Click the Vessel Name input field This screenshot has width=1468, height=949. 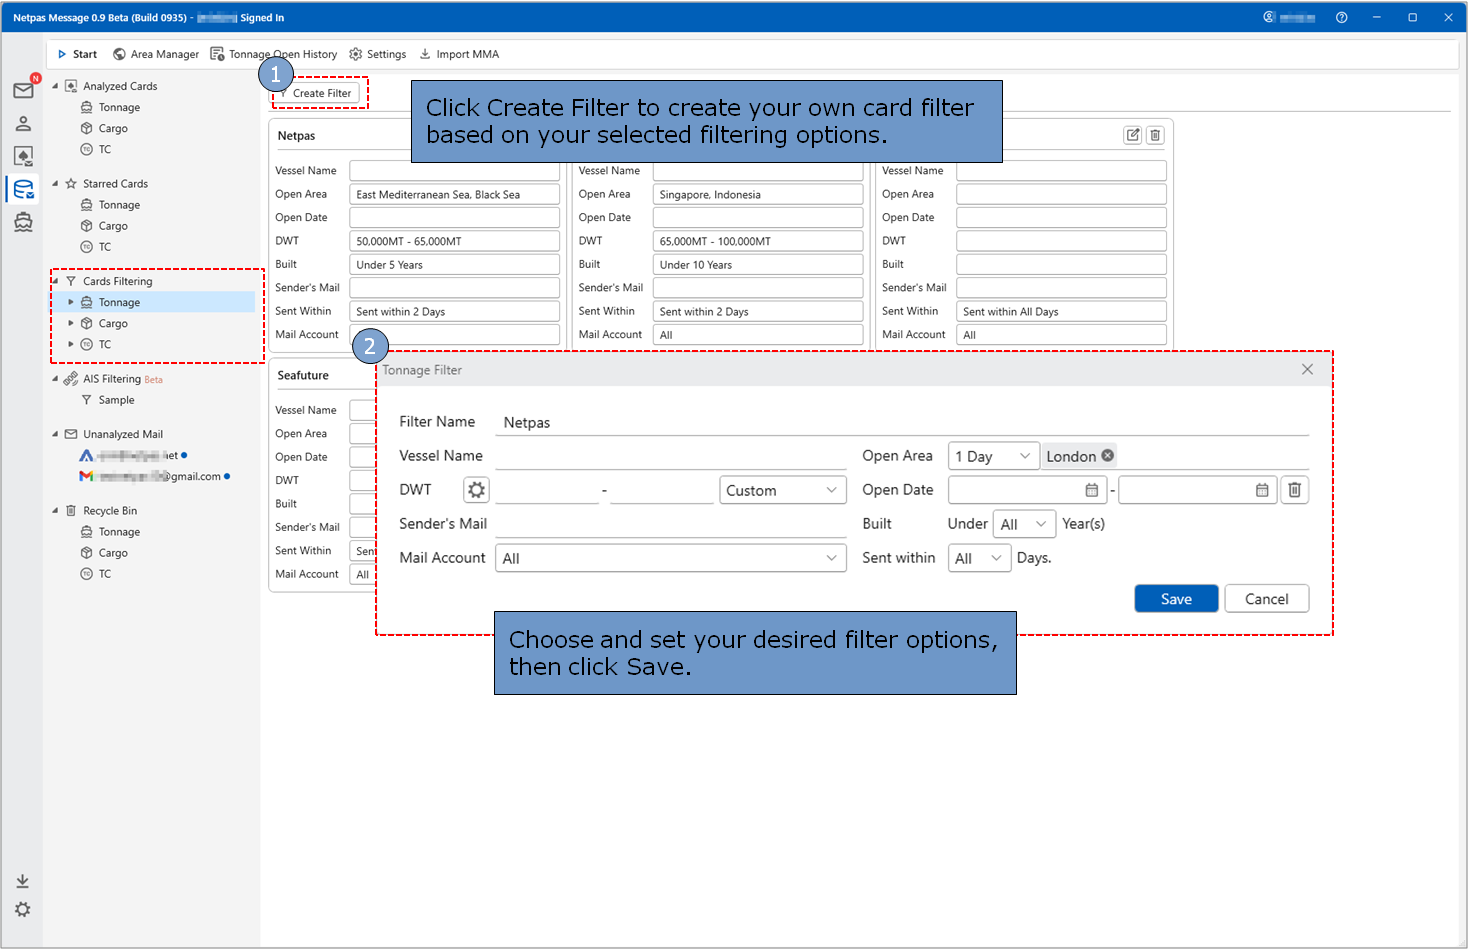670,456
